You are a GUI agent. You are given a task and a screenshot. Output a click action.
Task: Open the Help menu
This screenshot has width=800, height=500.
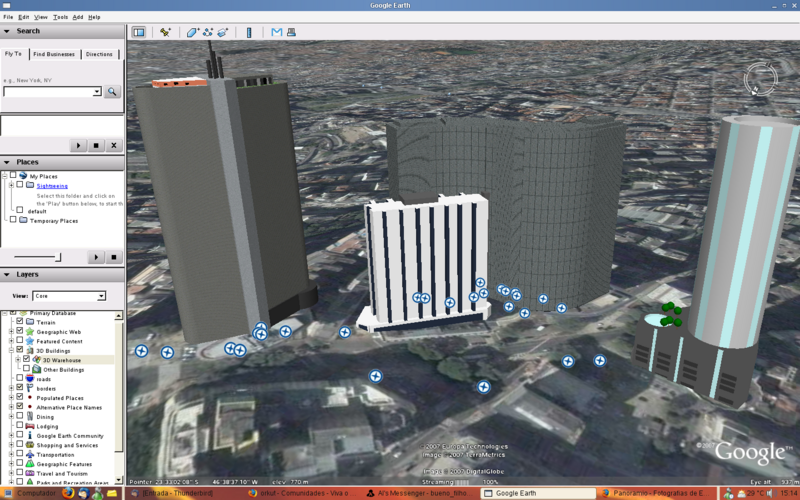tap(94, 17)
